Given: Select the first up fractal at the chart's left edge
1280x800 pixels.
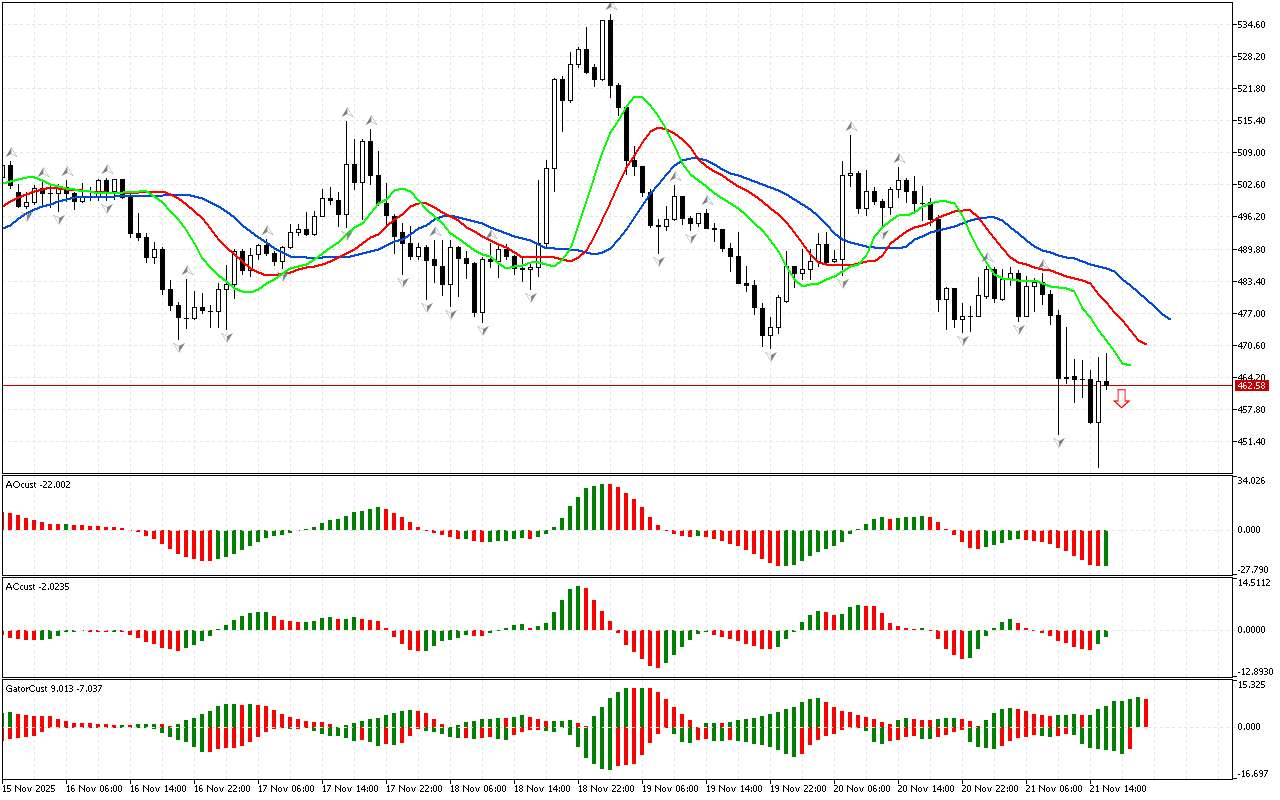Looking at the screenshot, I should [10, 153].
